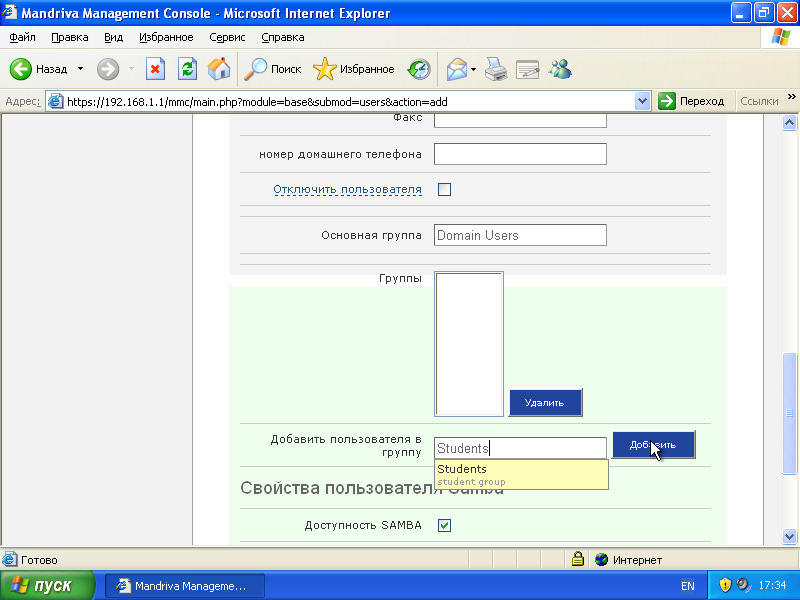
Task: Click the Факс input field
Action: coord(520,121)
